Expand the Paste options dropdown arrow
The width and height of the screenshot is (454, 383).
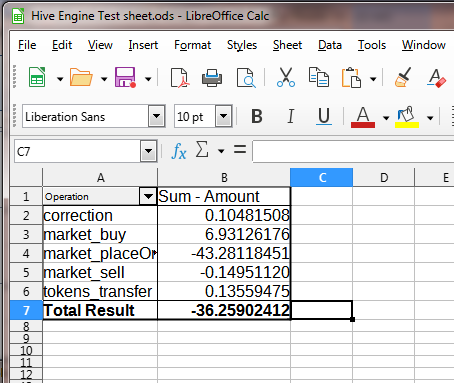click(x=373, y=79)
